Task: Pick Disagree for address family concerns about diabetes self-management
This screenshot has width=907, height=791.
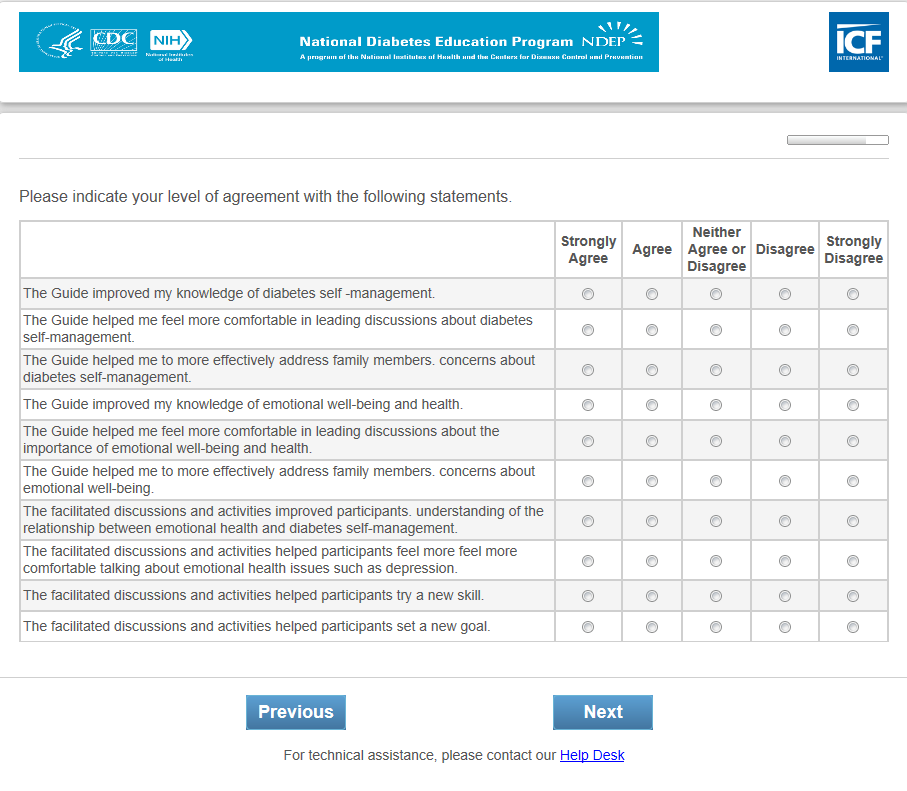Action: (785, 370)
